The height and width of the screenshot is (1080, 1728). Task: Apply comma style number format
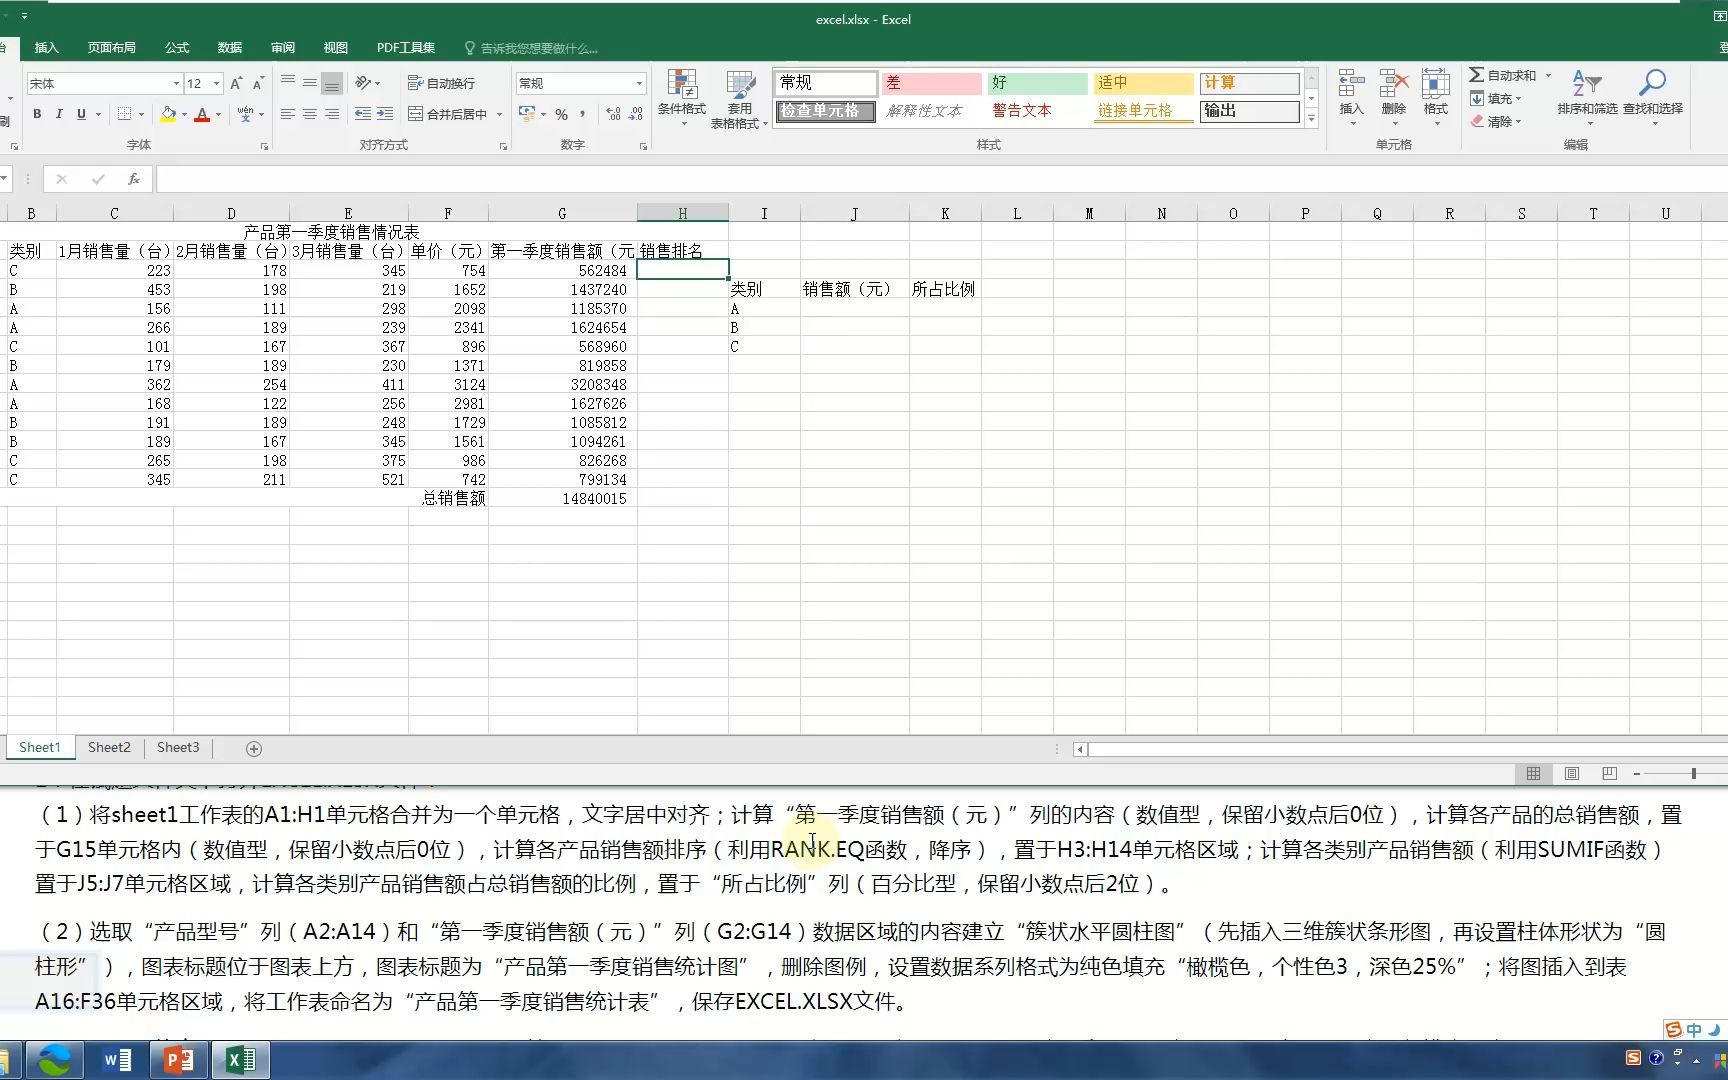point(583,114)
